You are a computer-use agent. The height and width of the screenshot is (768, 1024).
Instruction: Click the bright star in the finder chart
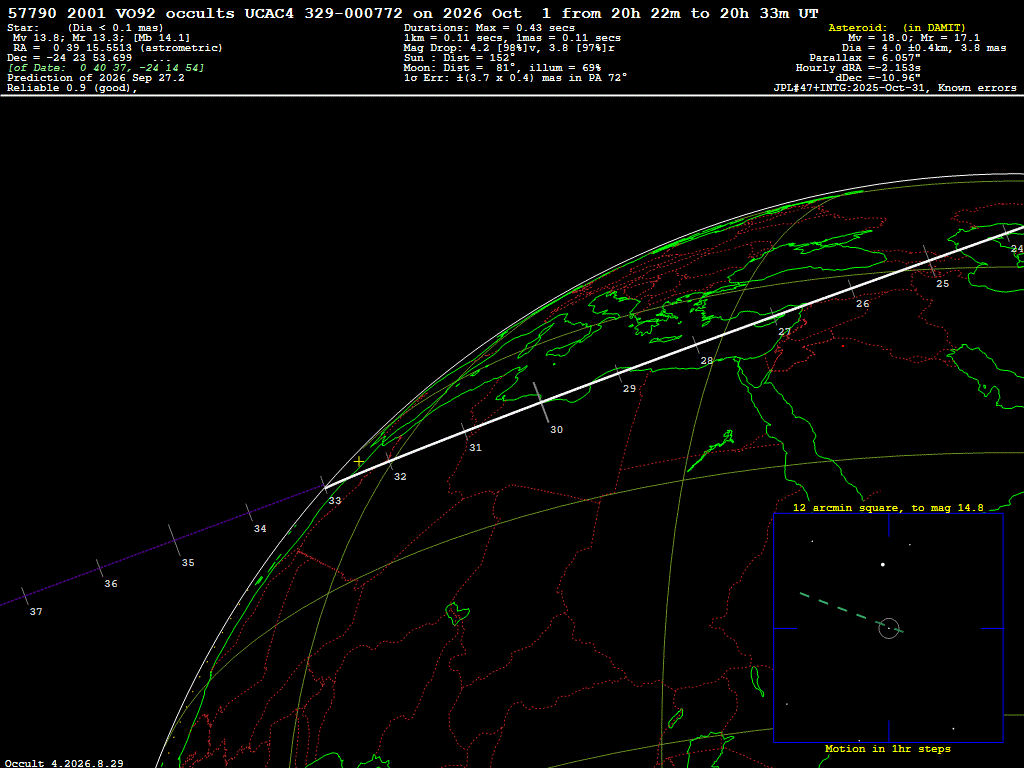point(883,564)
